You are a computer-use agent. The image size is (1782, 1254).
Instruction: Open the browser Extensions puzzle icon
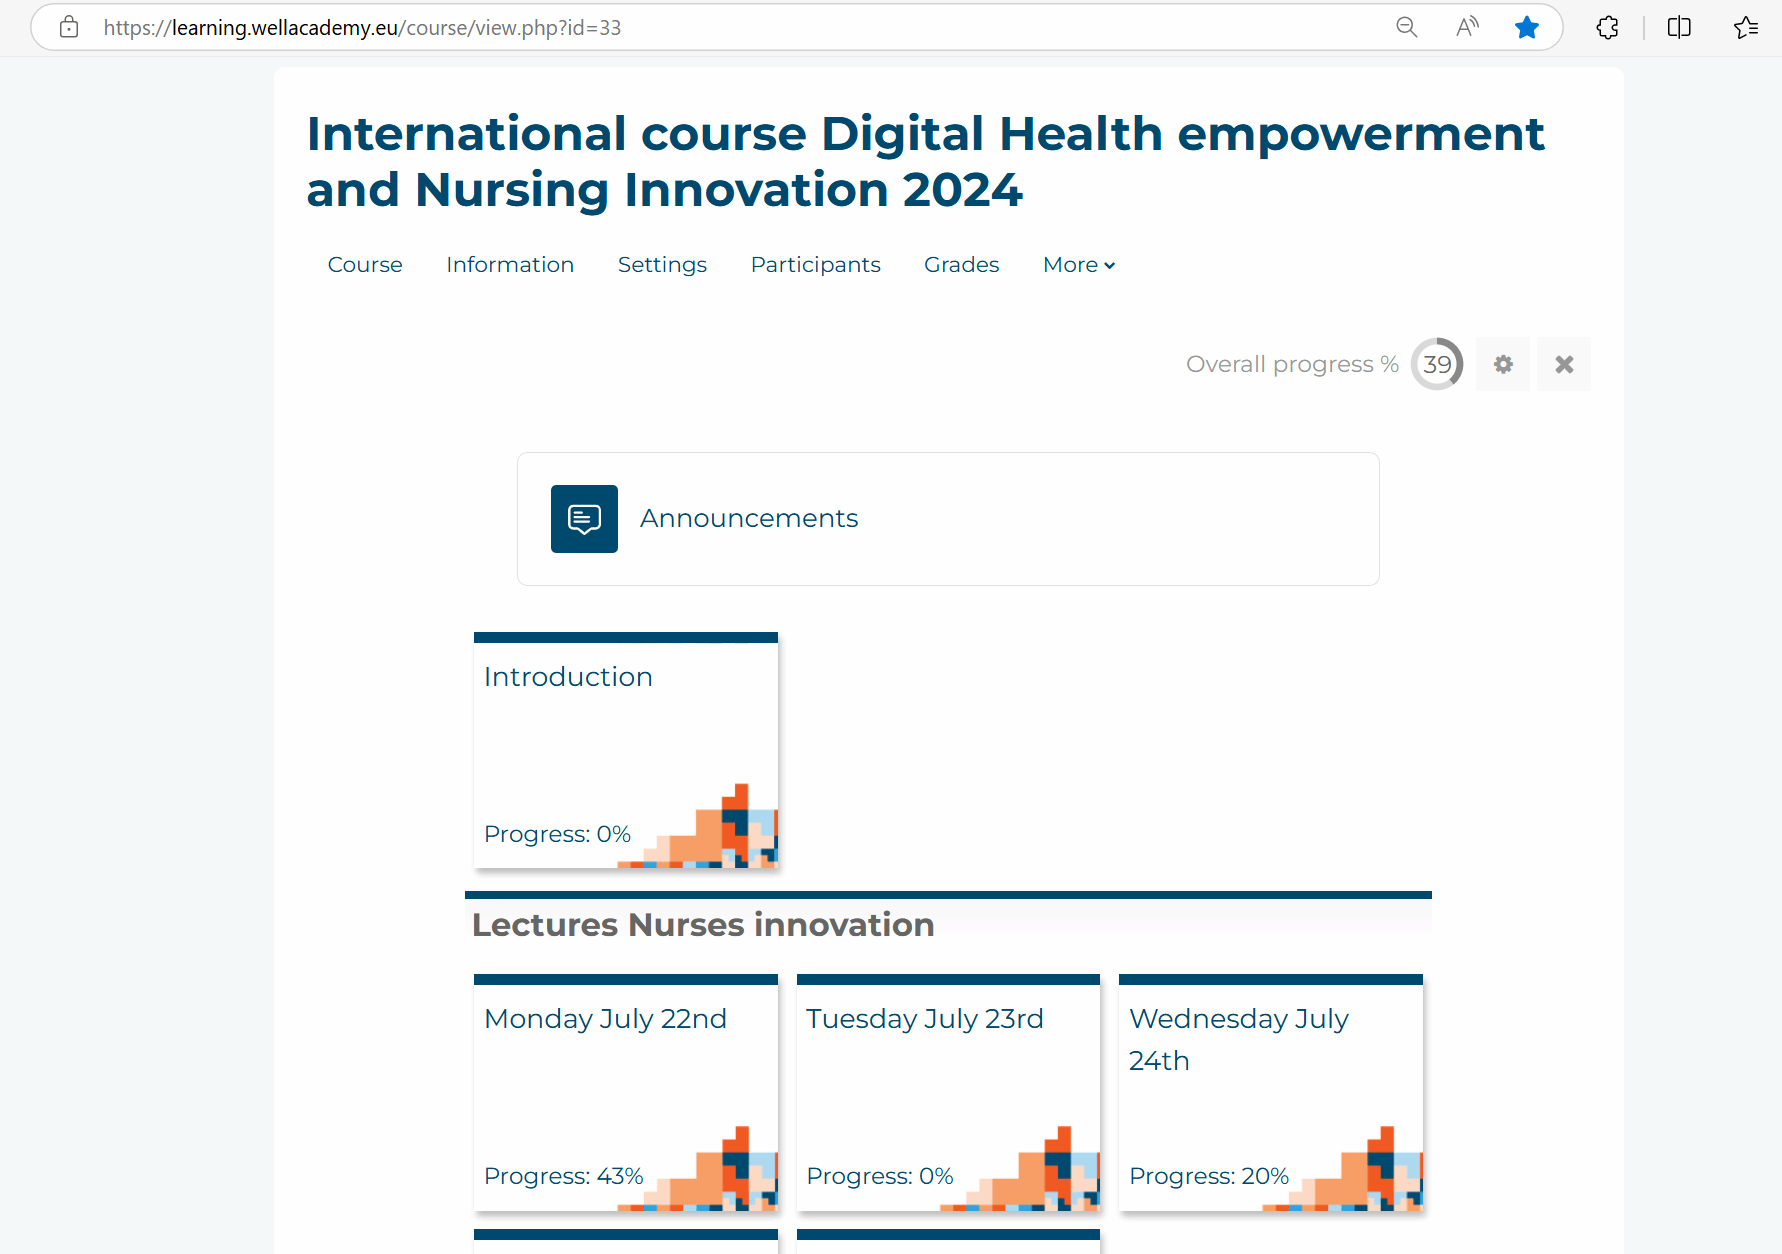click(1607, 27)
